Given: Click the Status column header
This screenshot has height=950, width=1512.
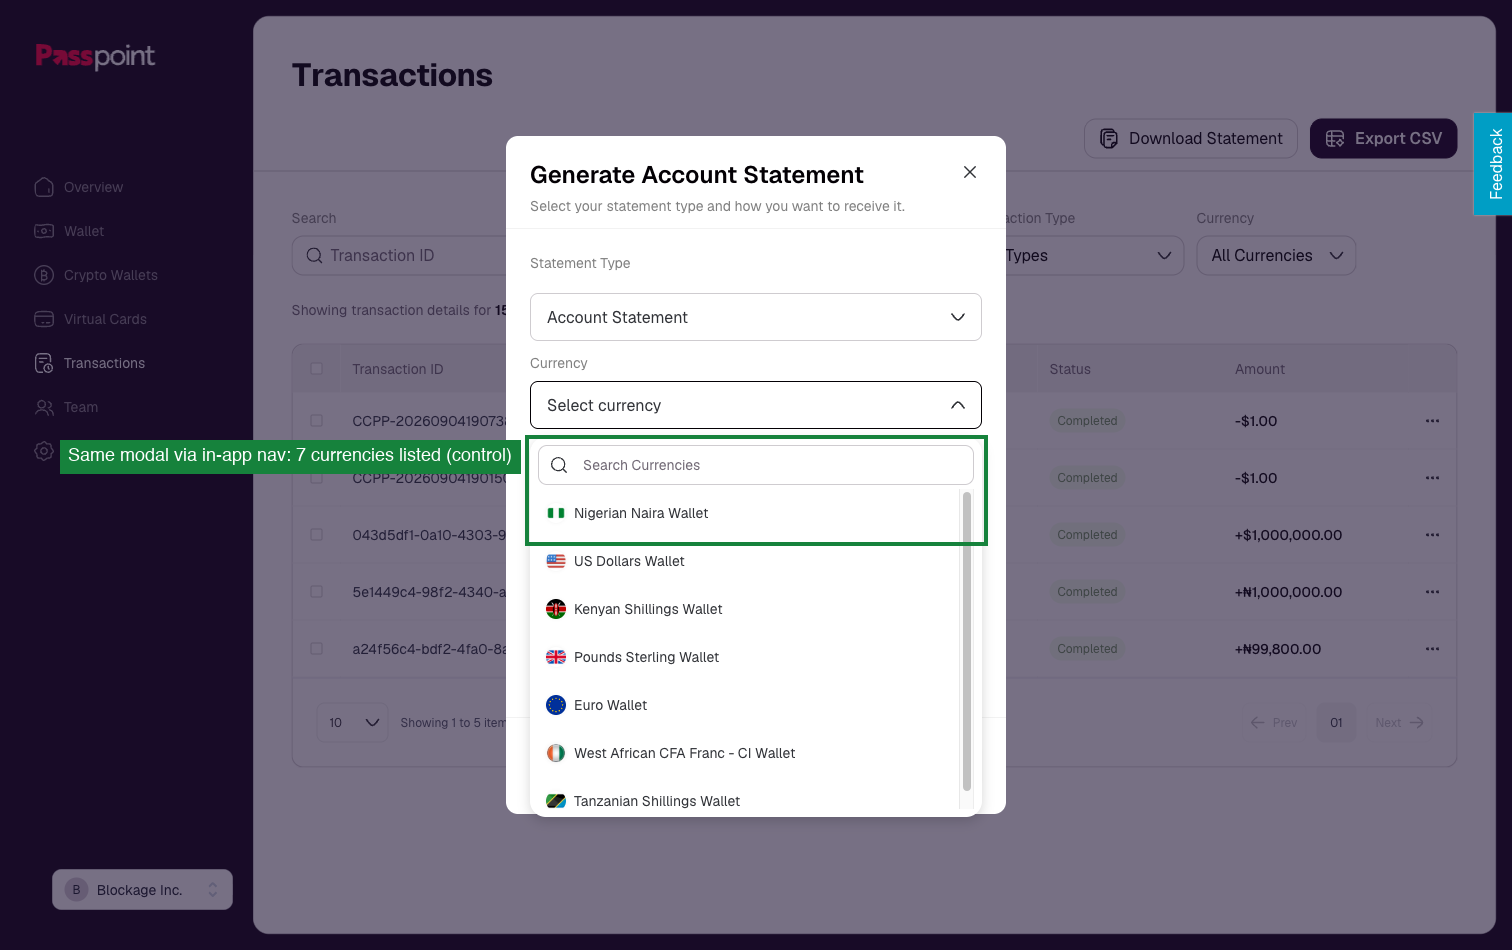Looking at the screenshot, I should [x=1070, y=369].
